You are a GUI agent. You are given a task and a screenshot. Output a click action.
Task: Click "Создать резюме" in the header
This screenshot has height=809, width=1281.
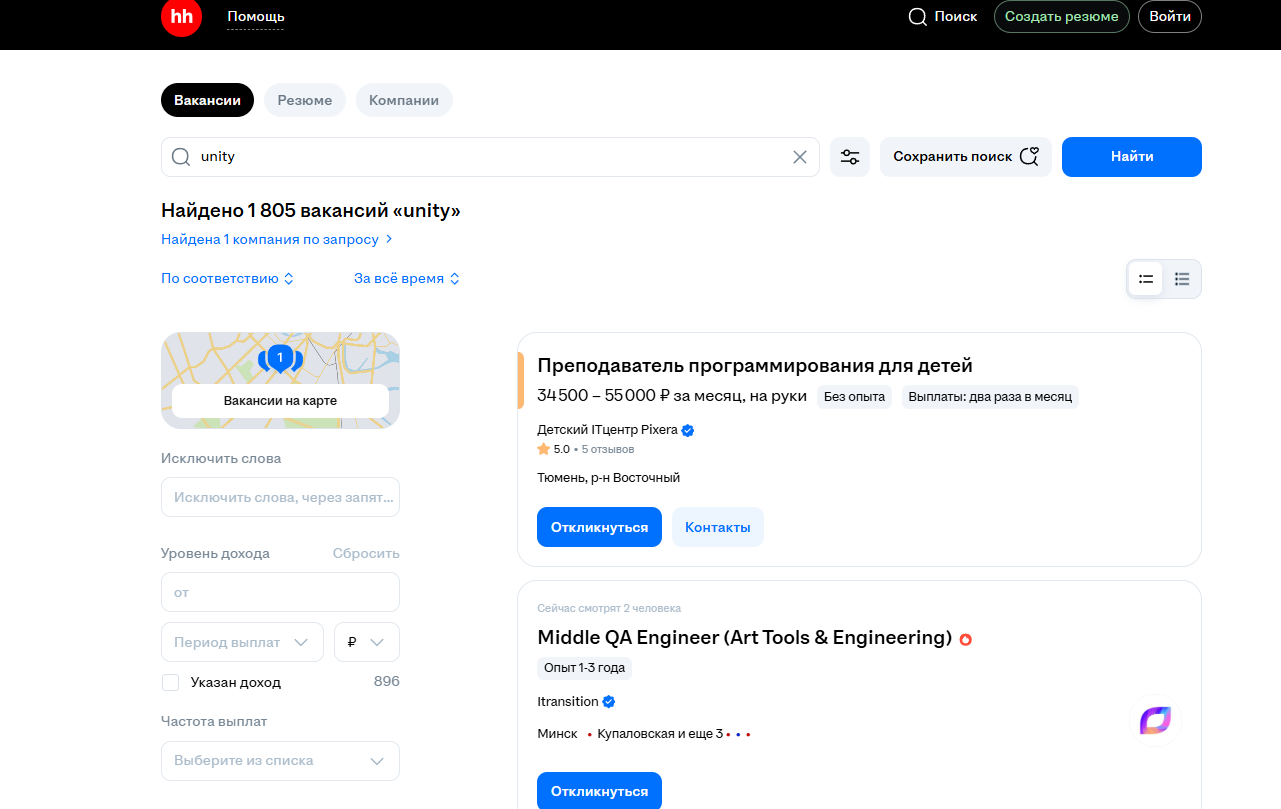coord(1061,17)
